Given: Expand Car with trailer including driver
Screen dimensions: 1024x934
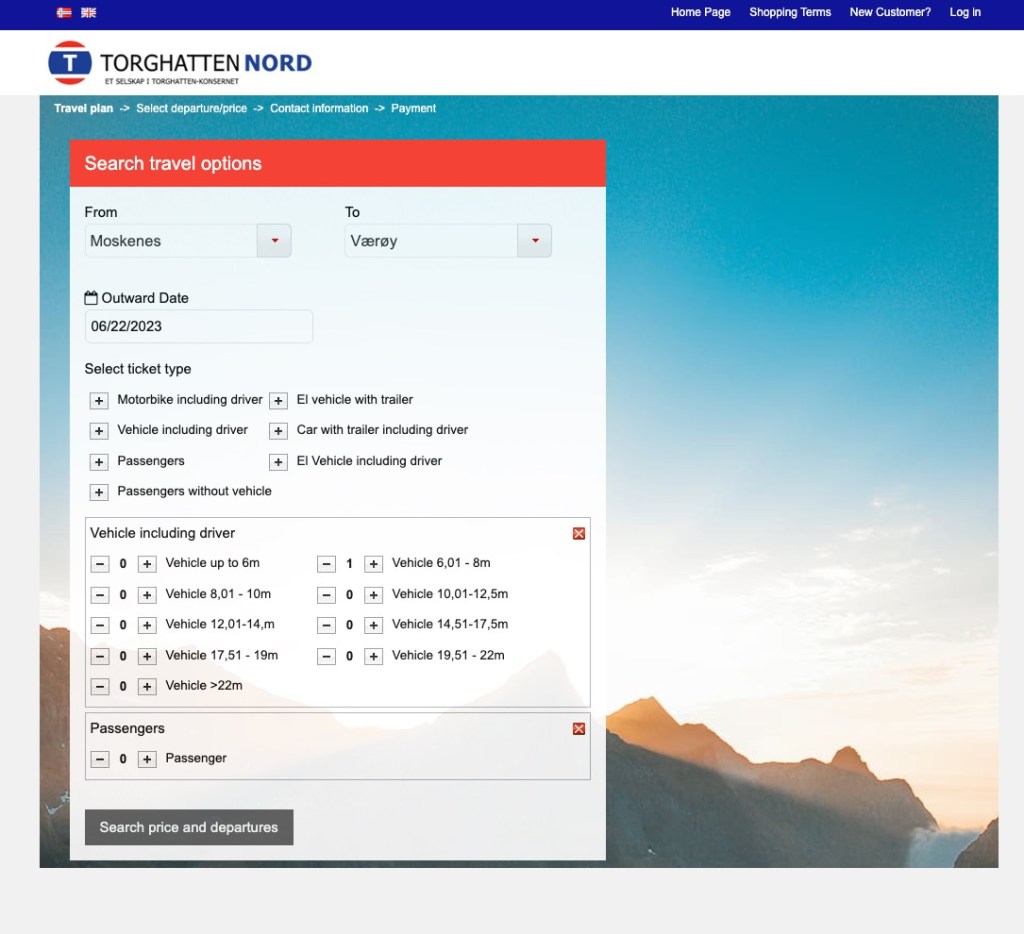Looking at the screenshot, I should click(279, 431).
